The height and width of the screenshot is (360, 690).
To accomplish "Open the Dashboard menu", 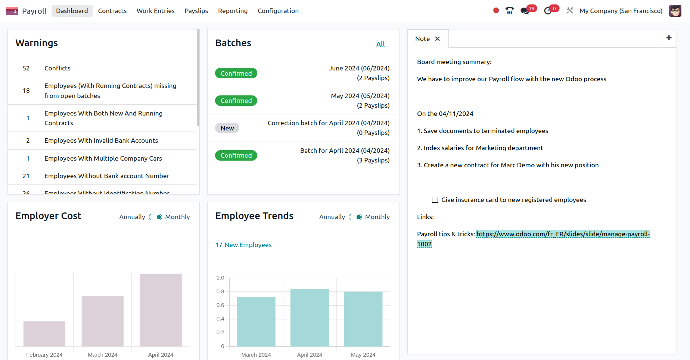I will pos(72,11).
